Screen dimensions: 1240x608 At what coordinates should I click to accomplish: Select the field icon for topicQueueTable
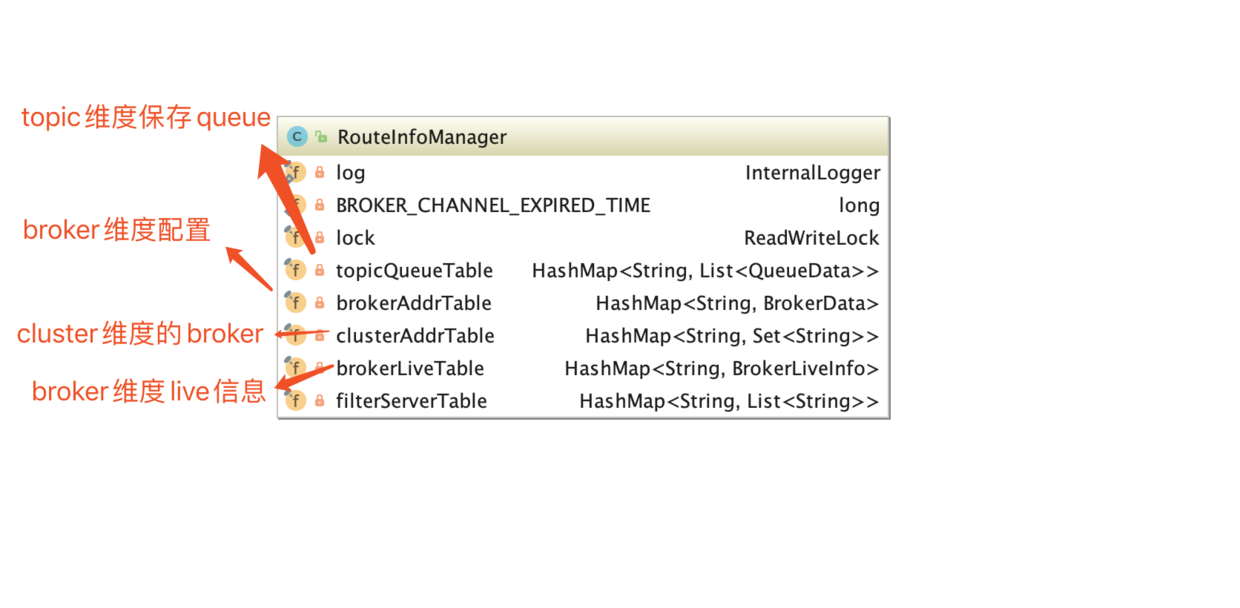(x=296, y=270)
